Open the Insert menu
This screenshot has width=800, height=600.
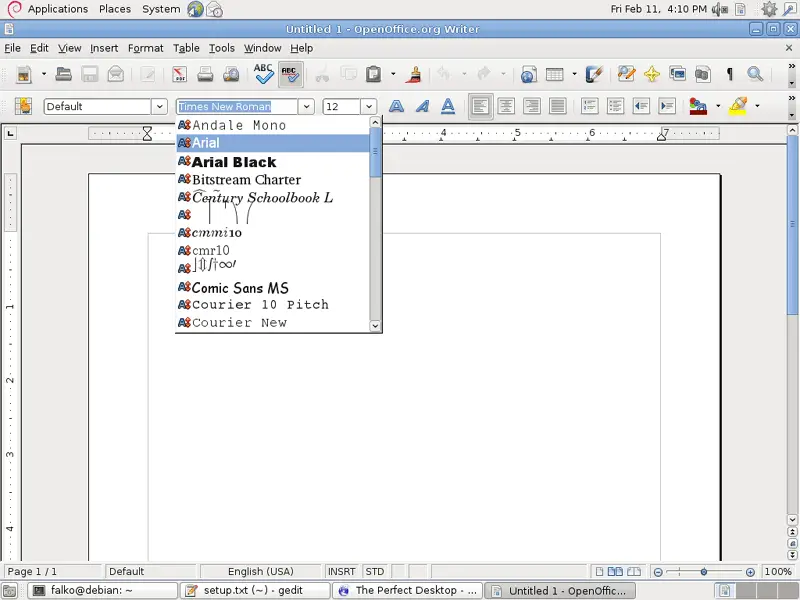click(x=104, y=48)
